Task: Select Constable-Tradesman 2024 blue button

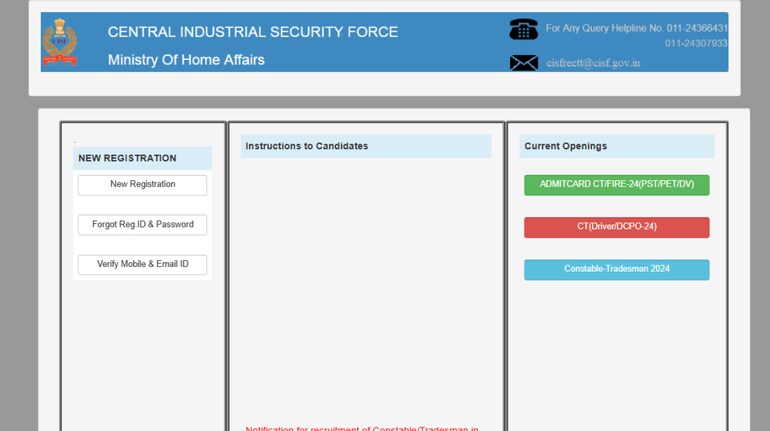Action: [616, 270]
